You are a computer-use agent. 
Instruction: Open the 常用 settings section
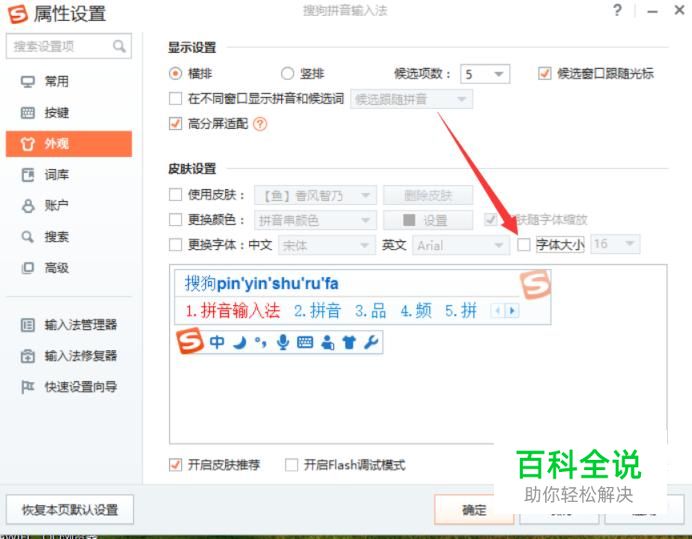pyautogui.click(x=69, y=82)
